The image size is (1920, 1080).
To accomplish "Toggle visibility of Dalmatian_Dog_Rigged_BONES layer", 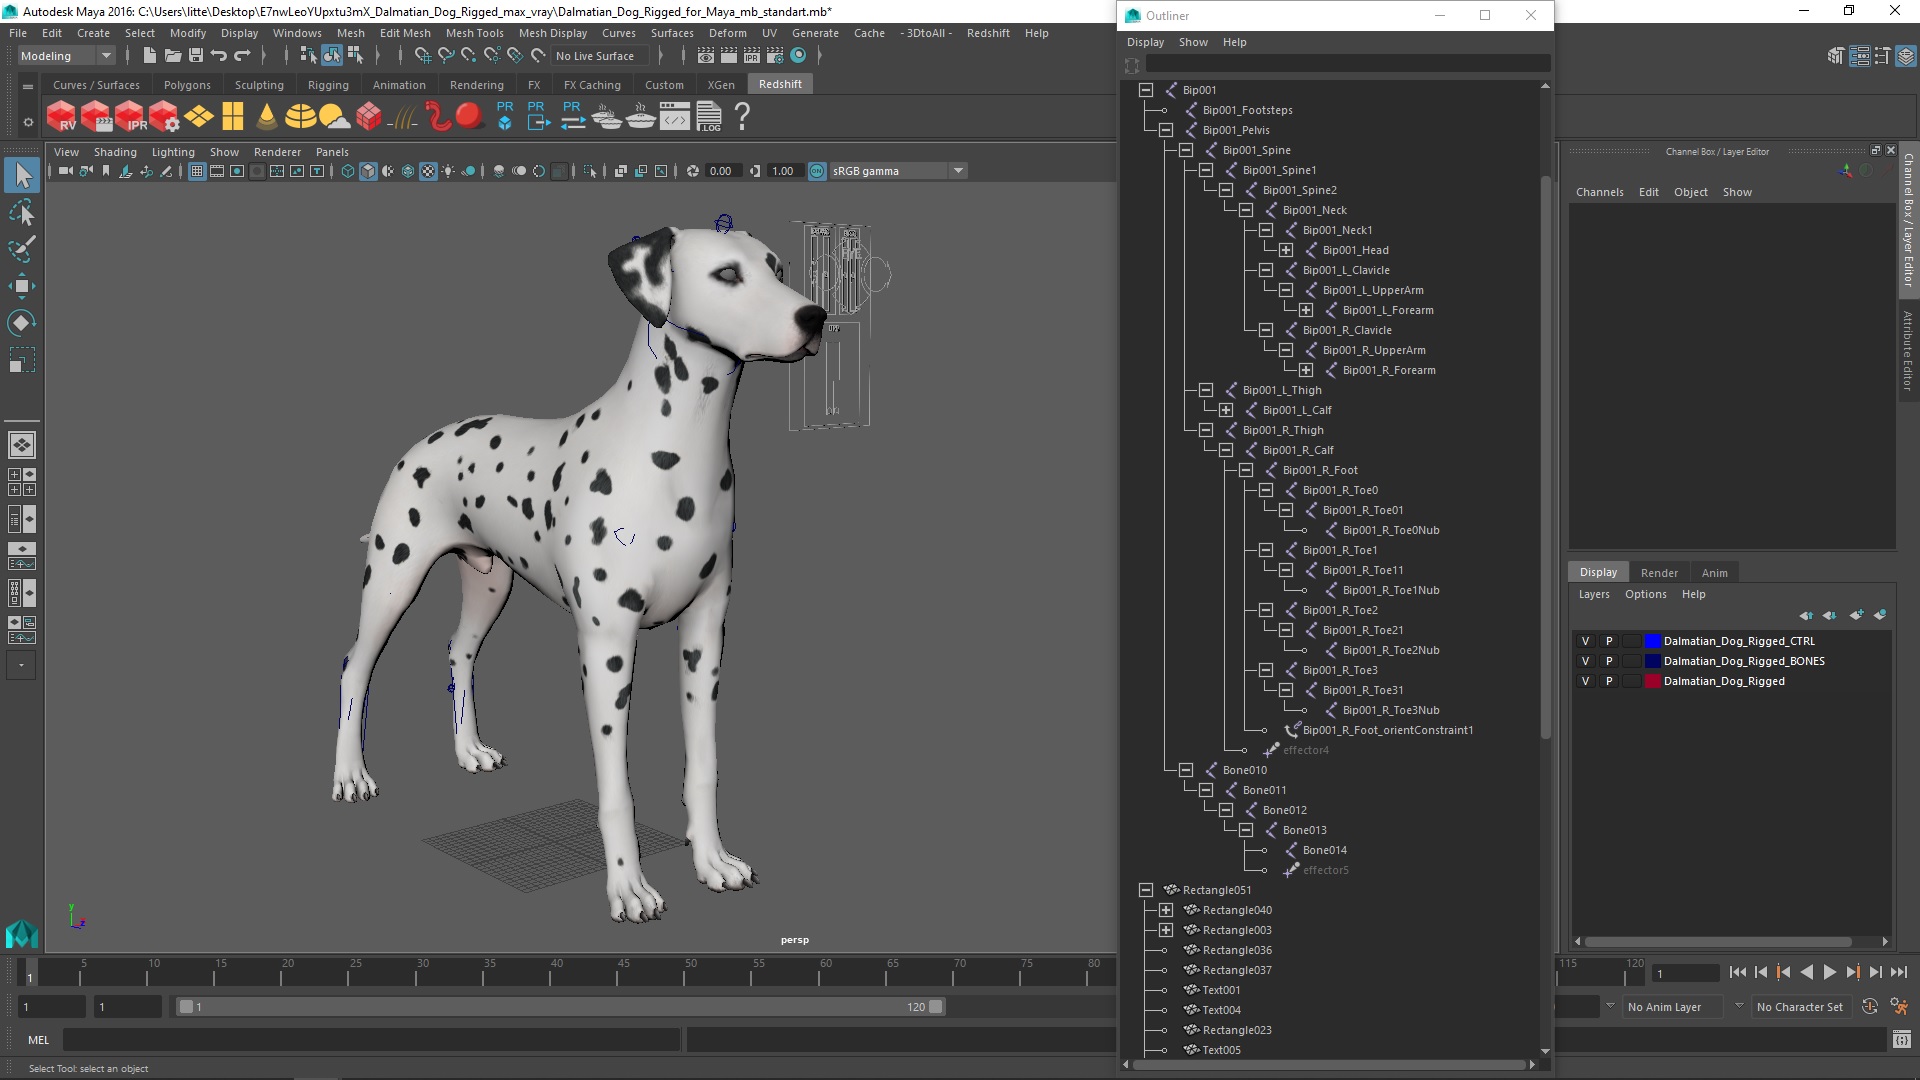I will coord(1585,661).
